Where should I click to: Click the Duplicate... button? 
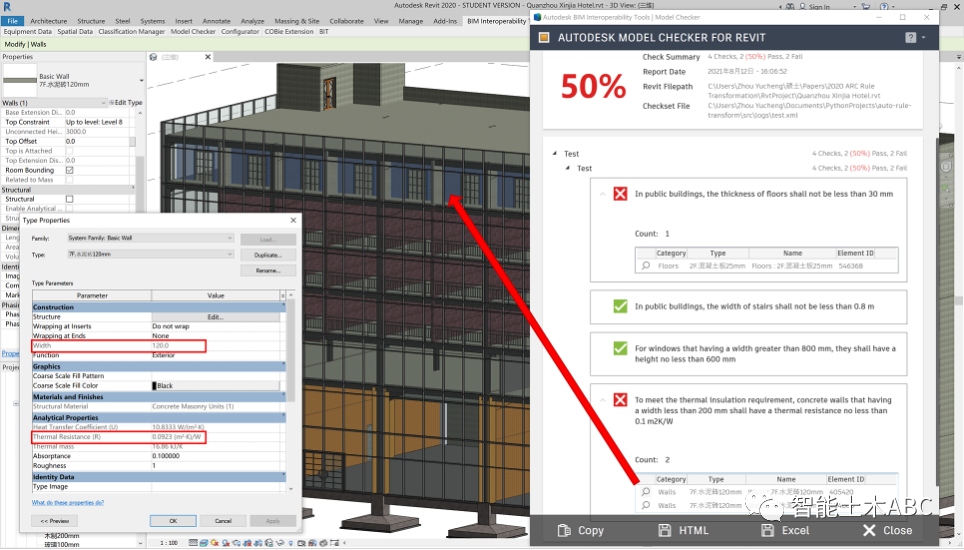click(267, 256)
